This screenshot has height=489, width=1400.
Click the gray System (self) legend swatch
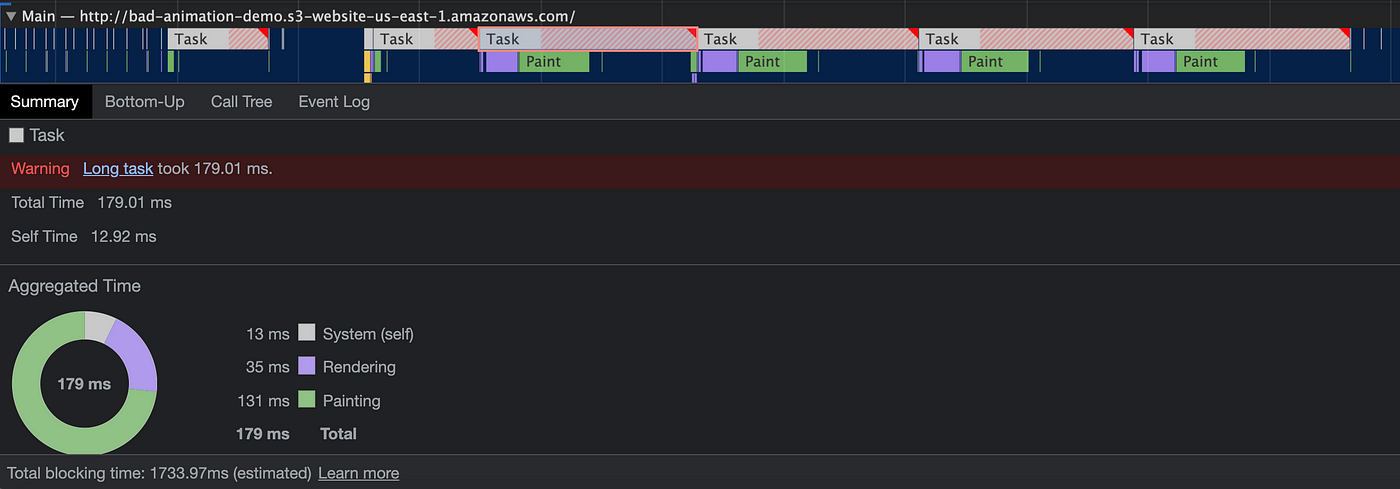click(306, 333)
